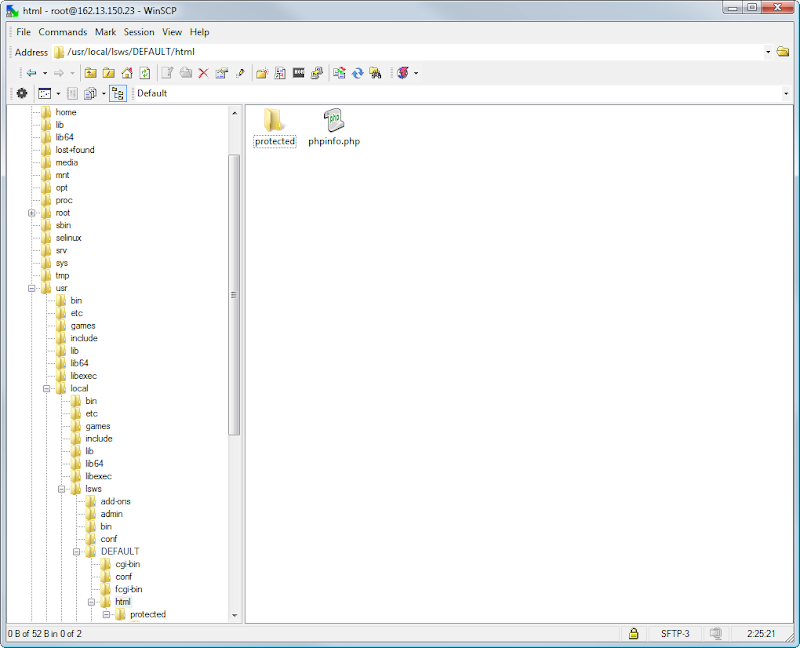Toggle the directory tree panel button
800x648 pixels.
coord(118,93)
